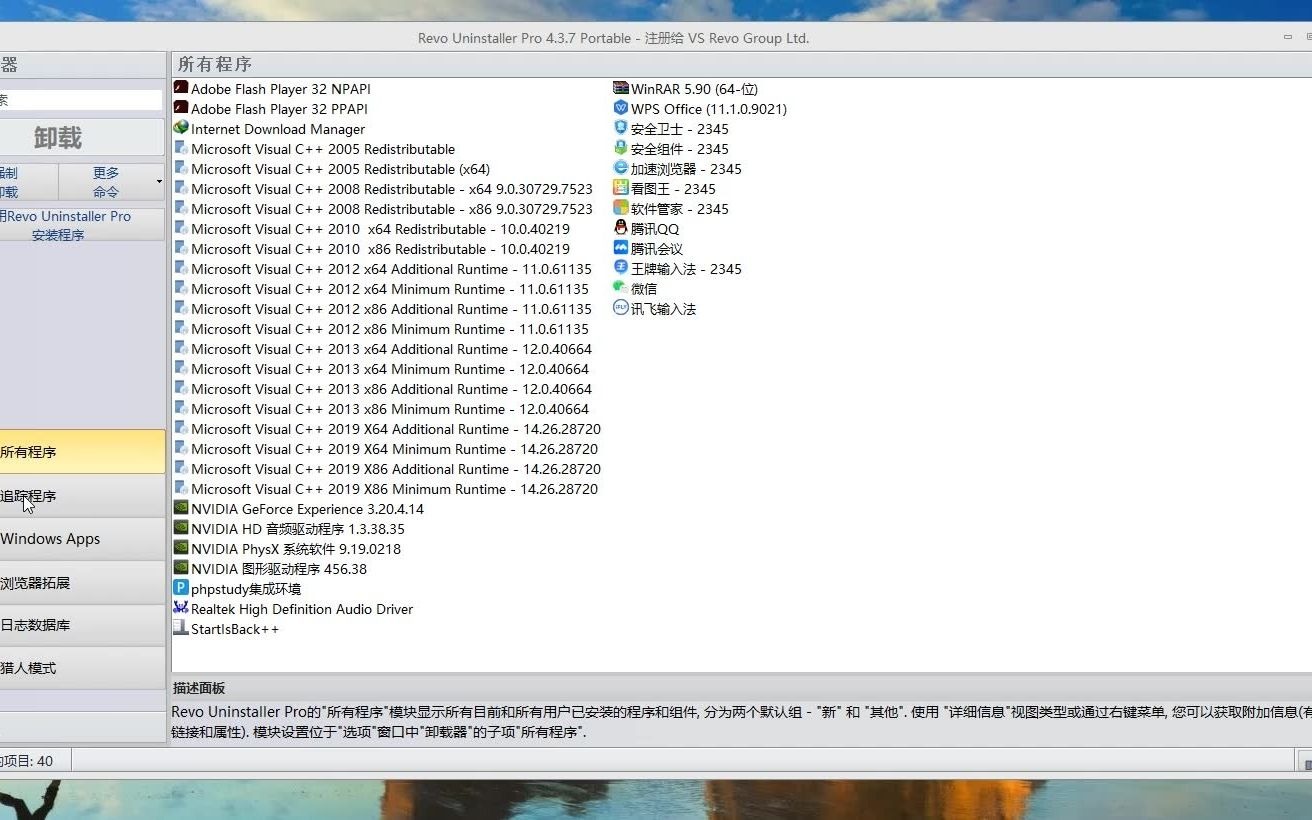Open the 浏览器拓展 module
Viewport: 1312px width, 820px height.
point(82,583)
